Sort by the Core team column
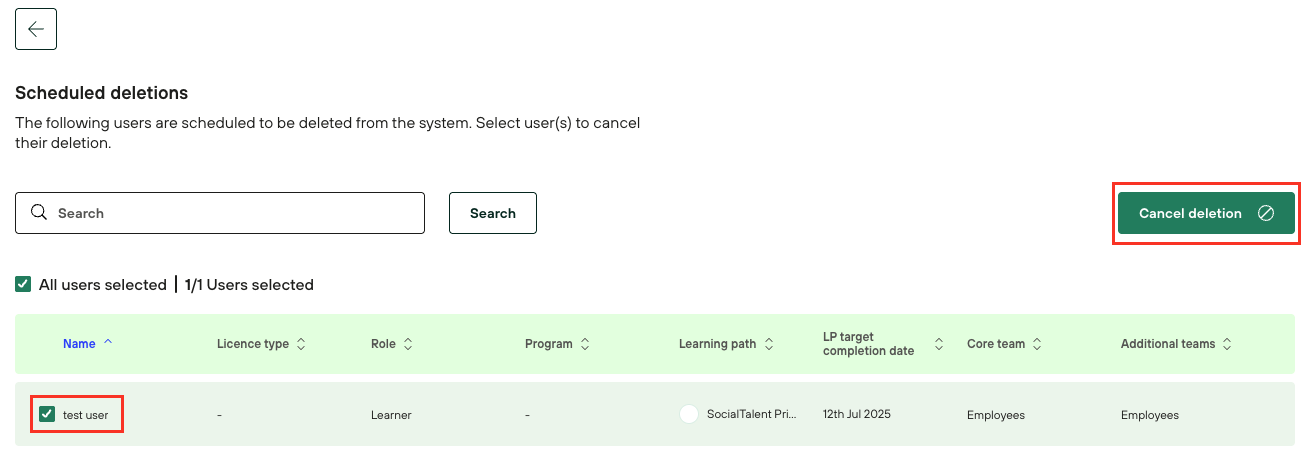 point(1037,344)
